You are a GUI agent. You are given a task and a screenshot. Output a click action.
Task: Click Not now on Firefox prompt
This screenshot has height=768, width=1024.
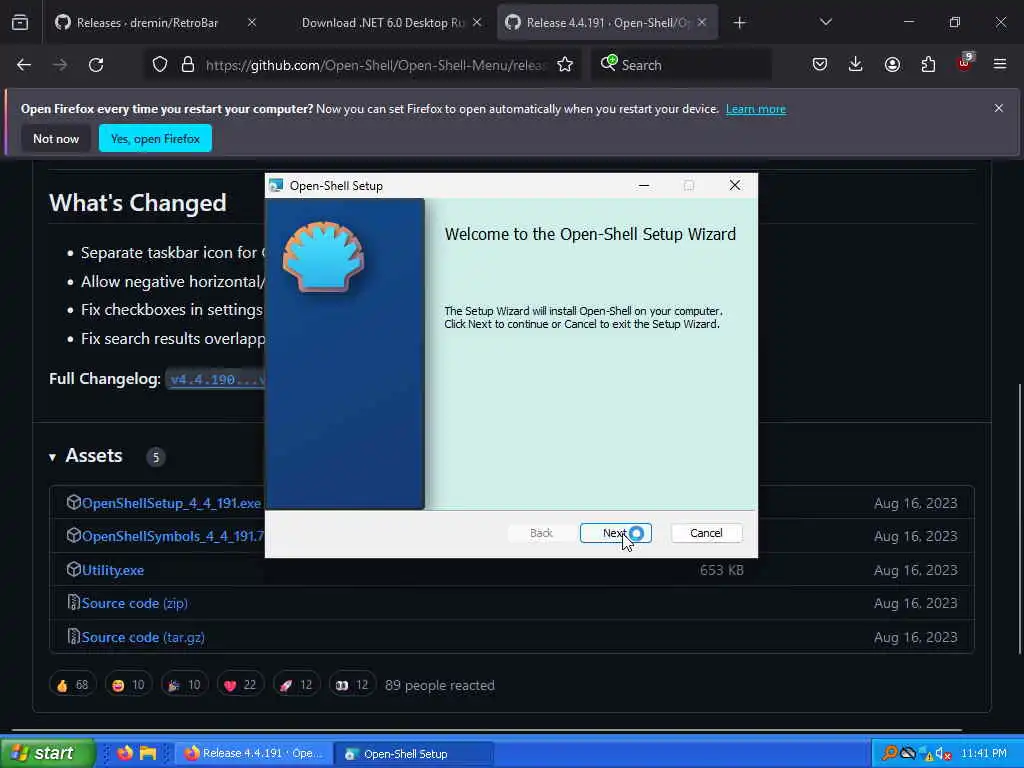pos(56,138)
